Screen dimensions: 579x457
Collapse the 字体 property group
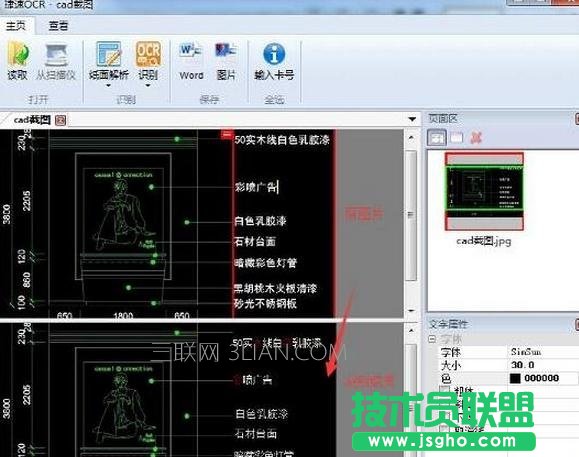coord(432,339)
